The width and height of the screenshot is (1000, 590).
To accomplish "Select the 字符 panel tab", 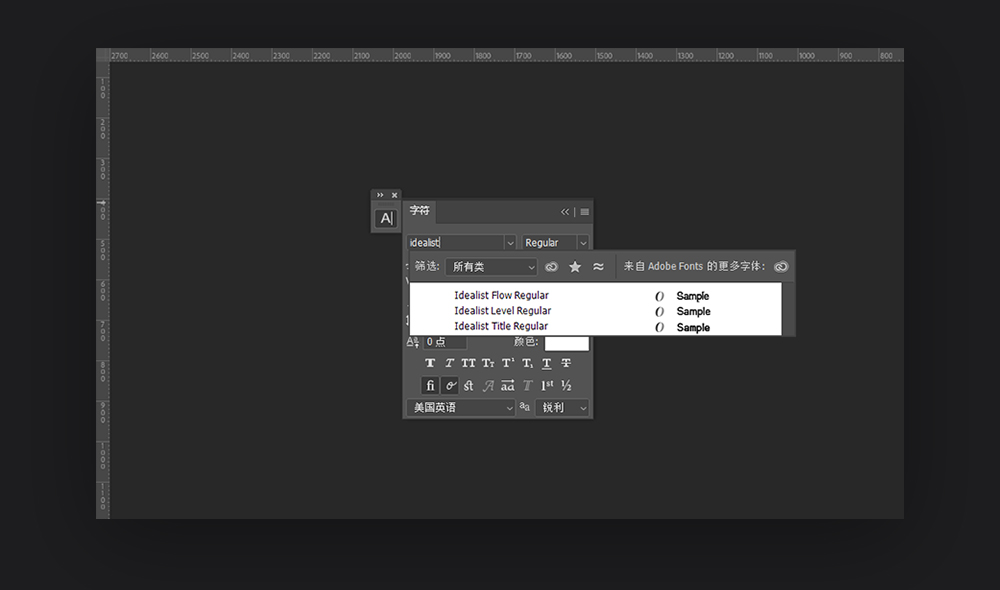I will coord(420,210).
